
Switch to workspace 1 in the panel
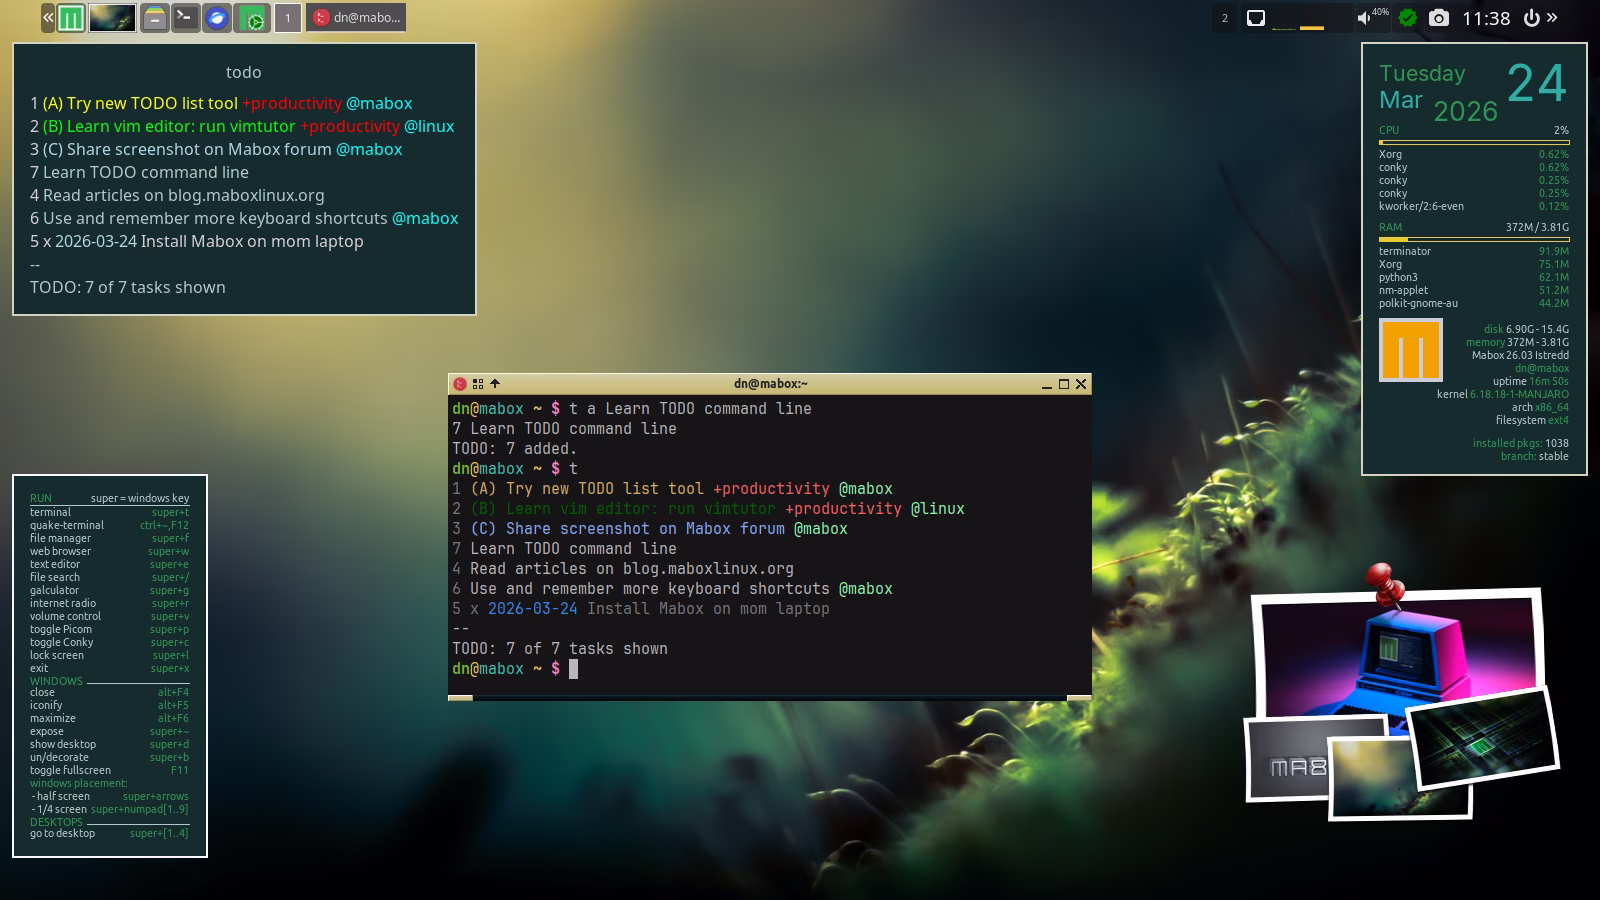click(288, 18)
